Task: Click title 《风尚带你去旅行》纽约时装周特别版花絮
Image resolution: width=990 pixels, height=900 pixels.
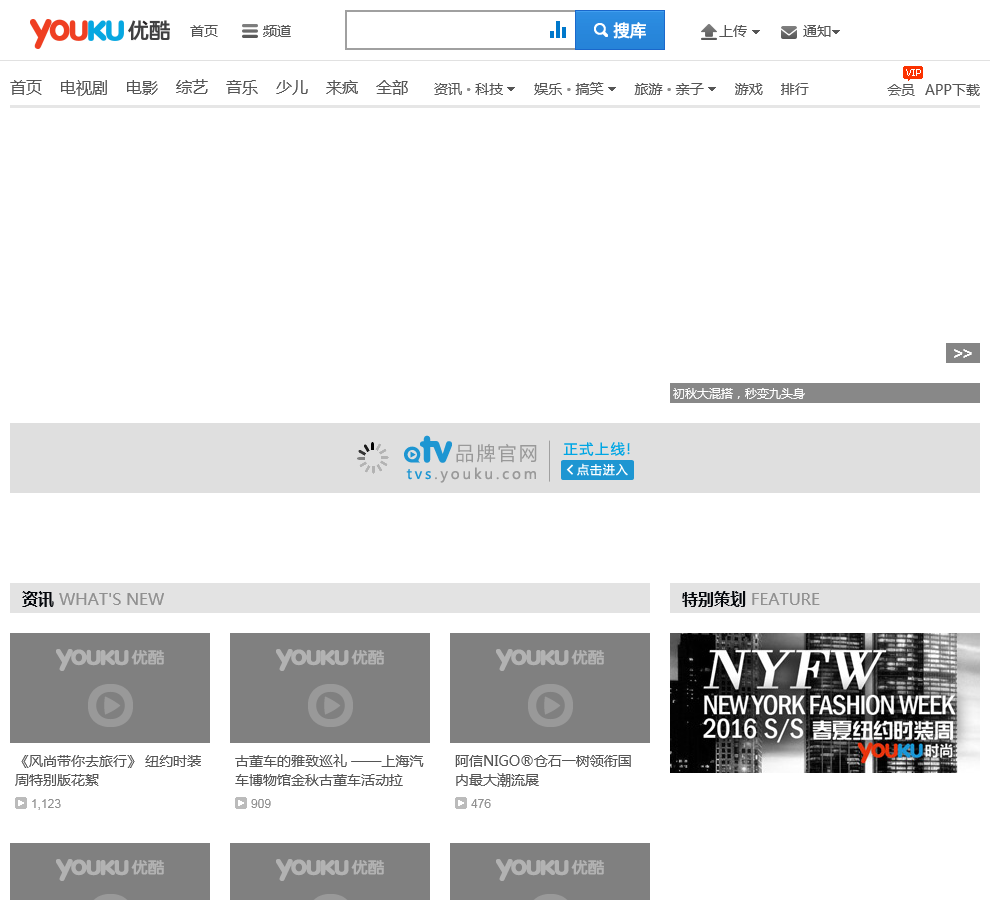Action: [x=109, y=771]
